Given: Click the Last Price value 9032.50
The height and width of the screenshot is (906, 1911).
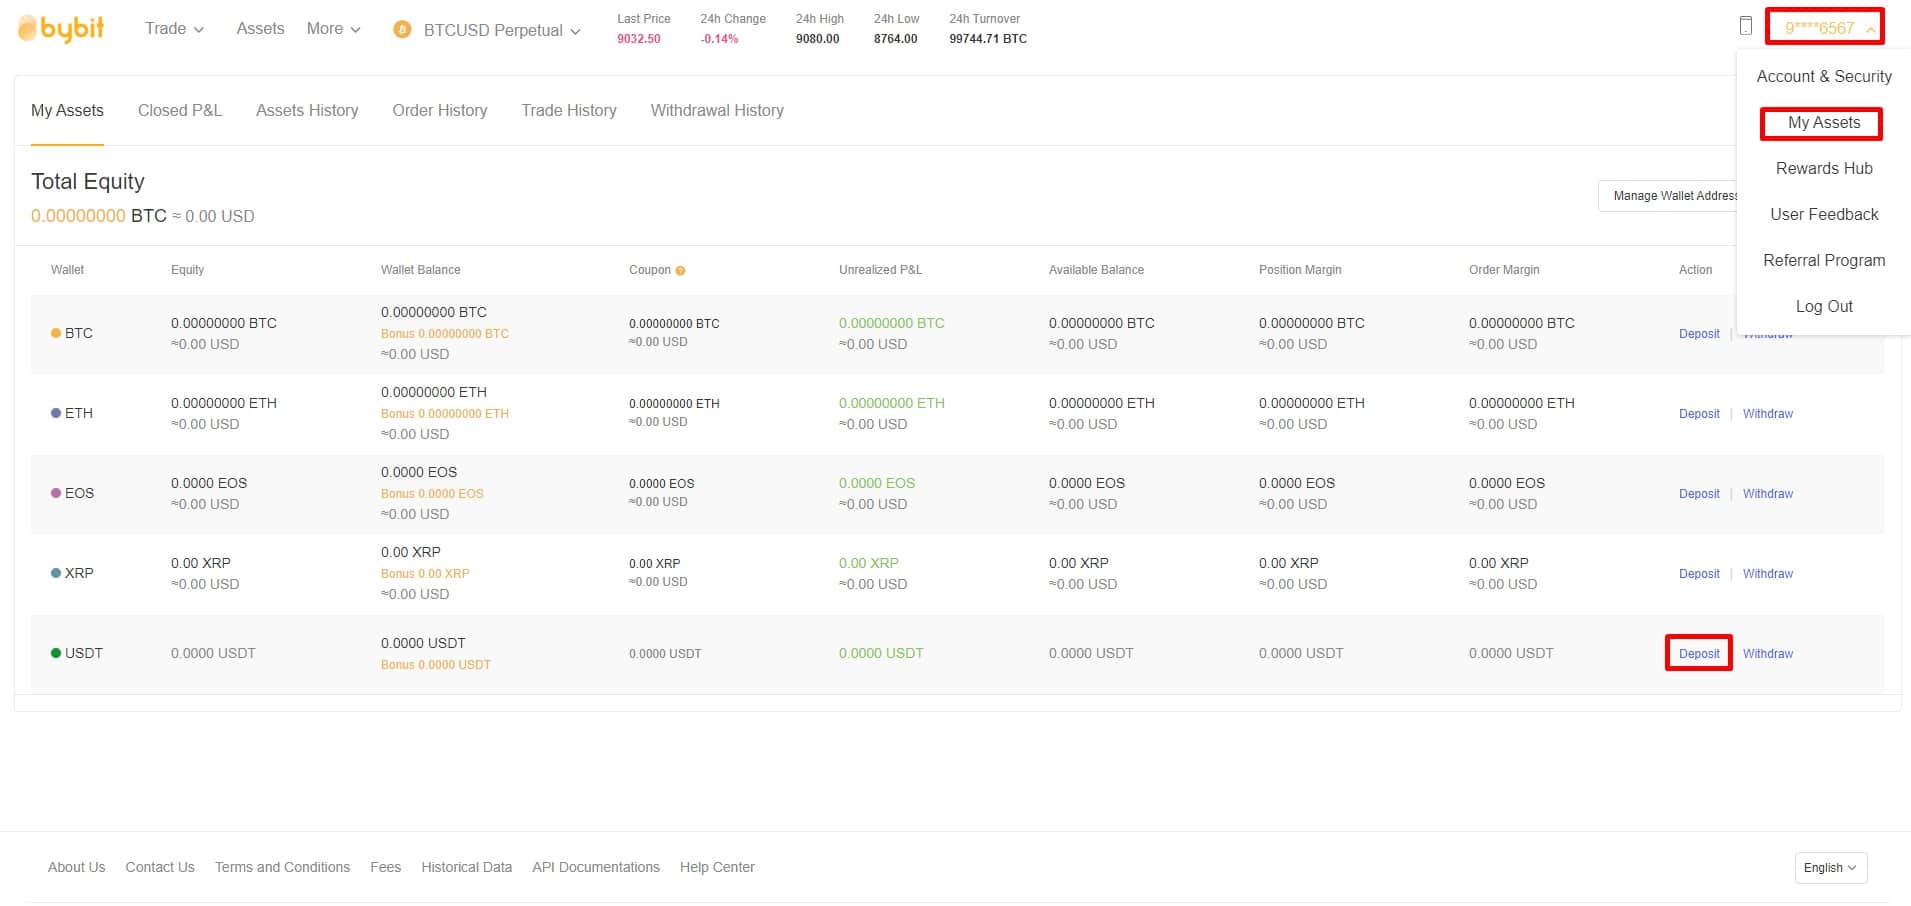Looking at the screenshot, I should 639,39.
